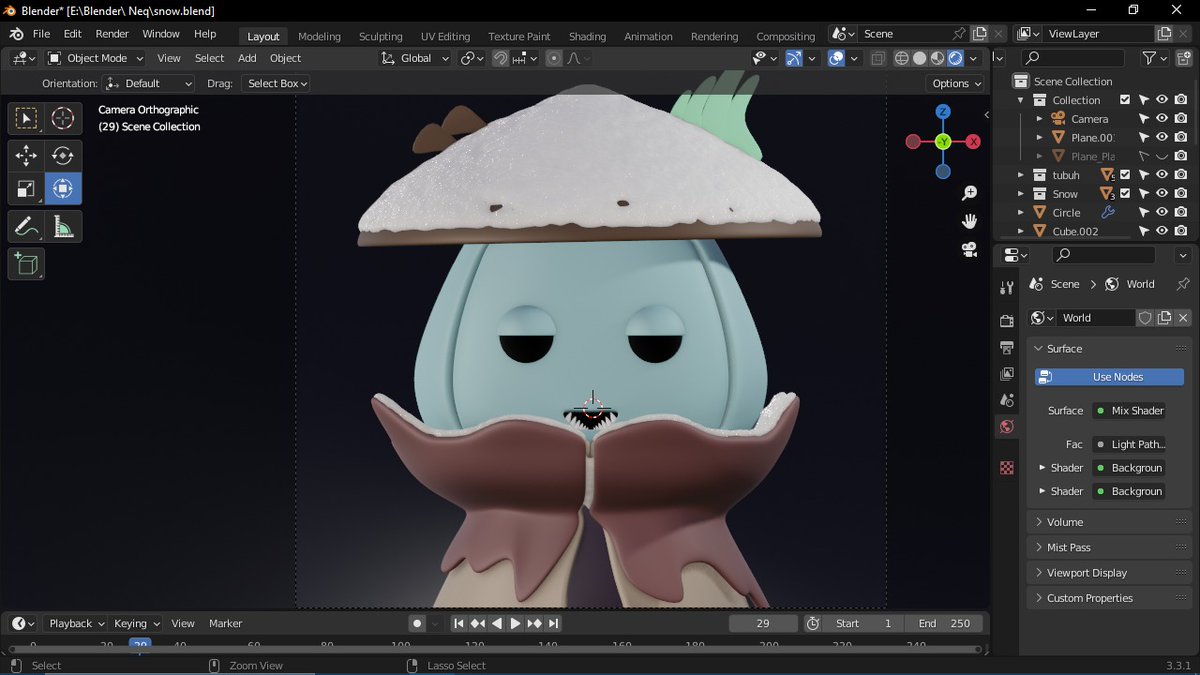This screenshot has height=675, width=1200.
Task: Switch to the Sculpting workspace tab
Action: pyautogui.click(x=380, y=36)
